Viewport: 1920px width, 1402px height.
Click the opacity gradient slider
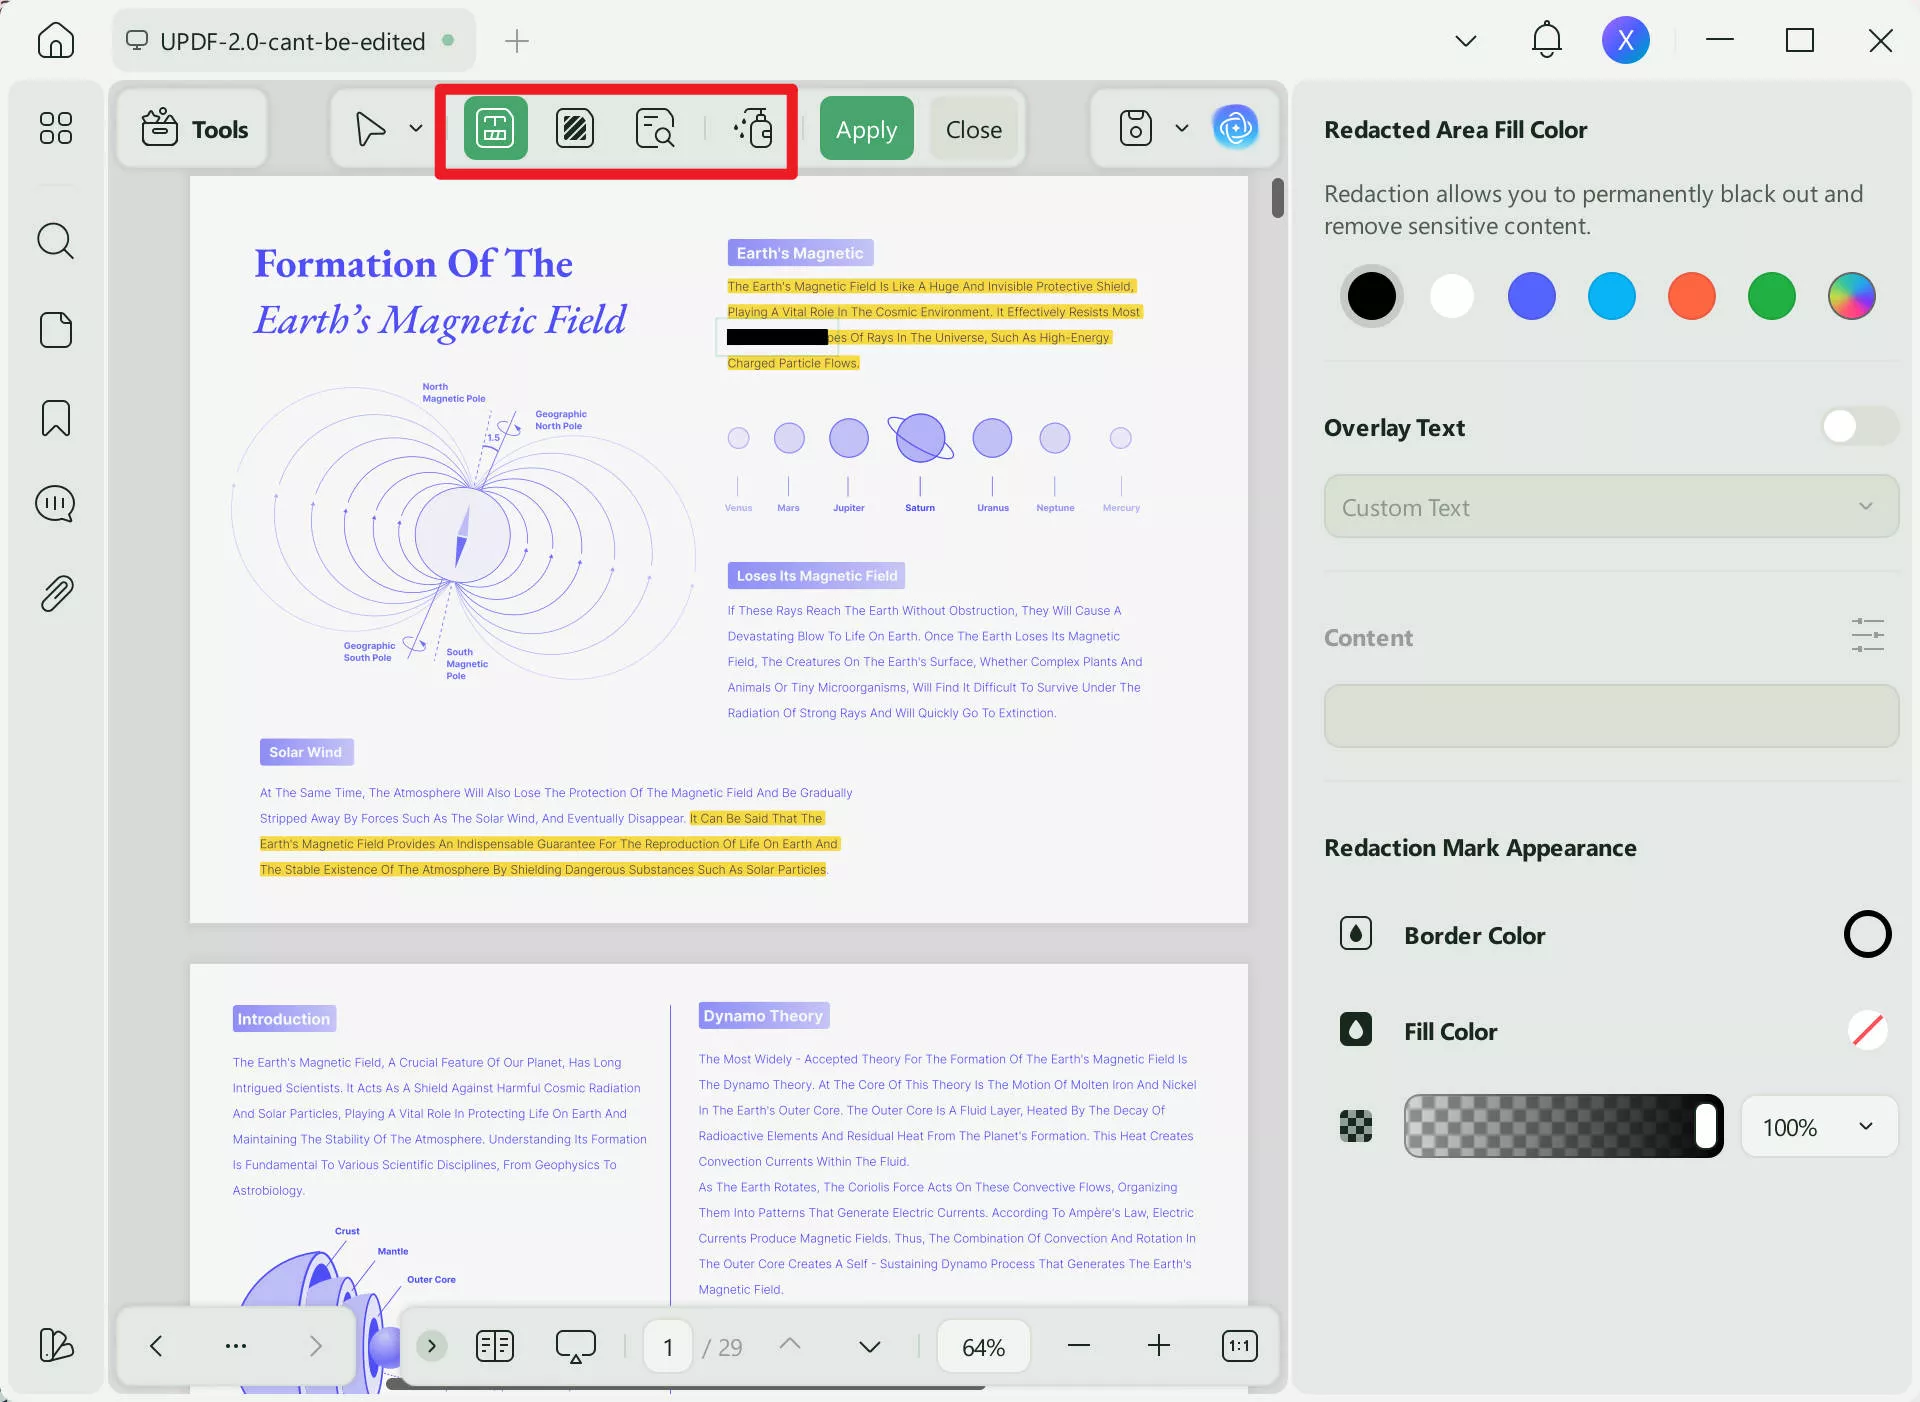(1562, 1127)
